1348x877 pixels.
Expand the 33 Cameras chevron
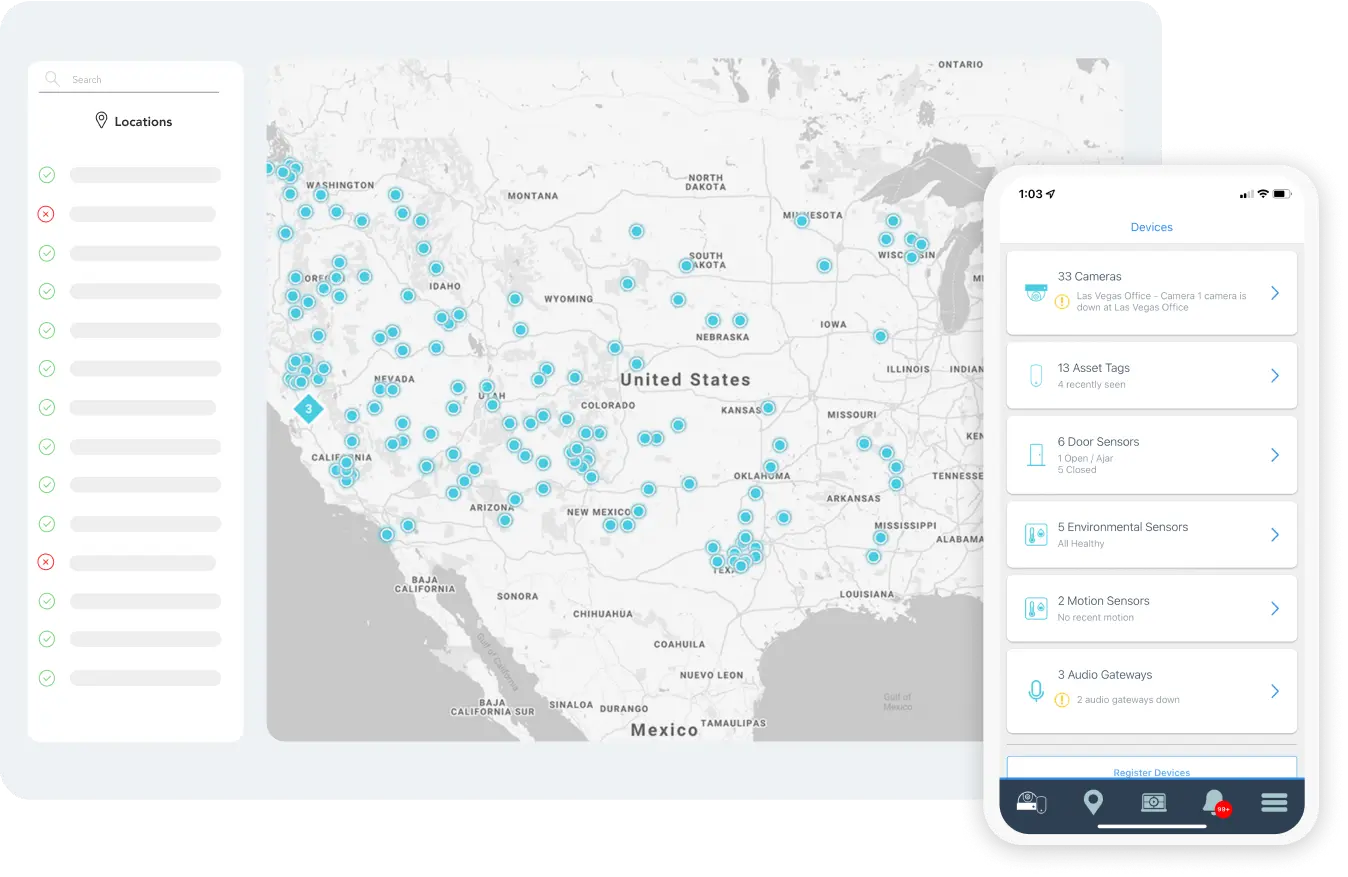(1275, 293)
